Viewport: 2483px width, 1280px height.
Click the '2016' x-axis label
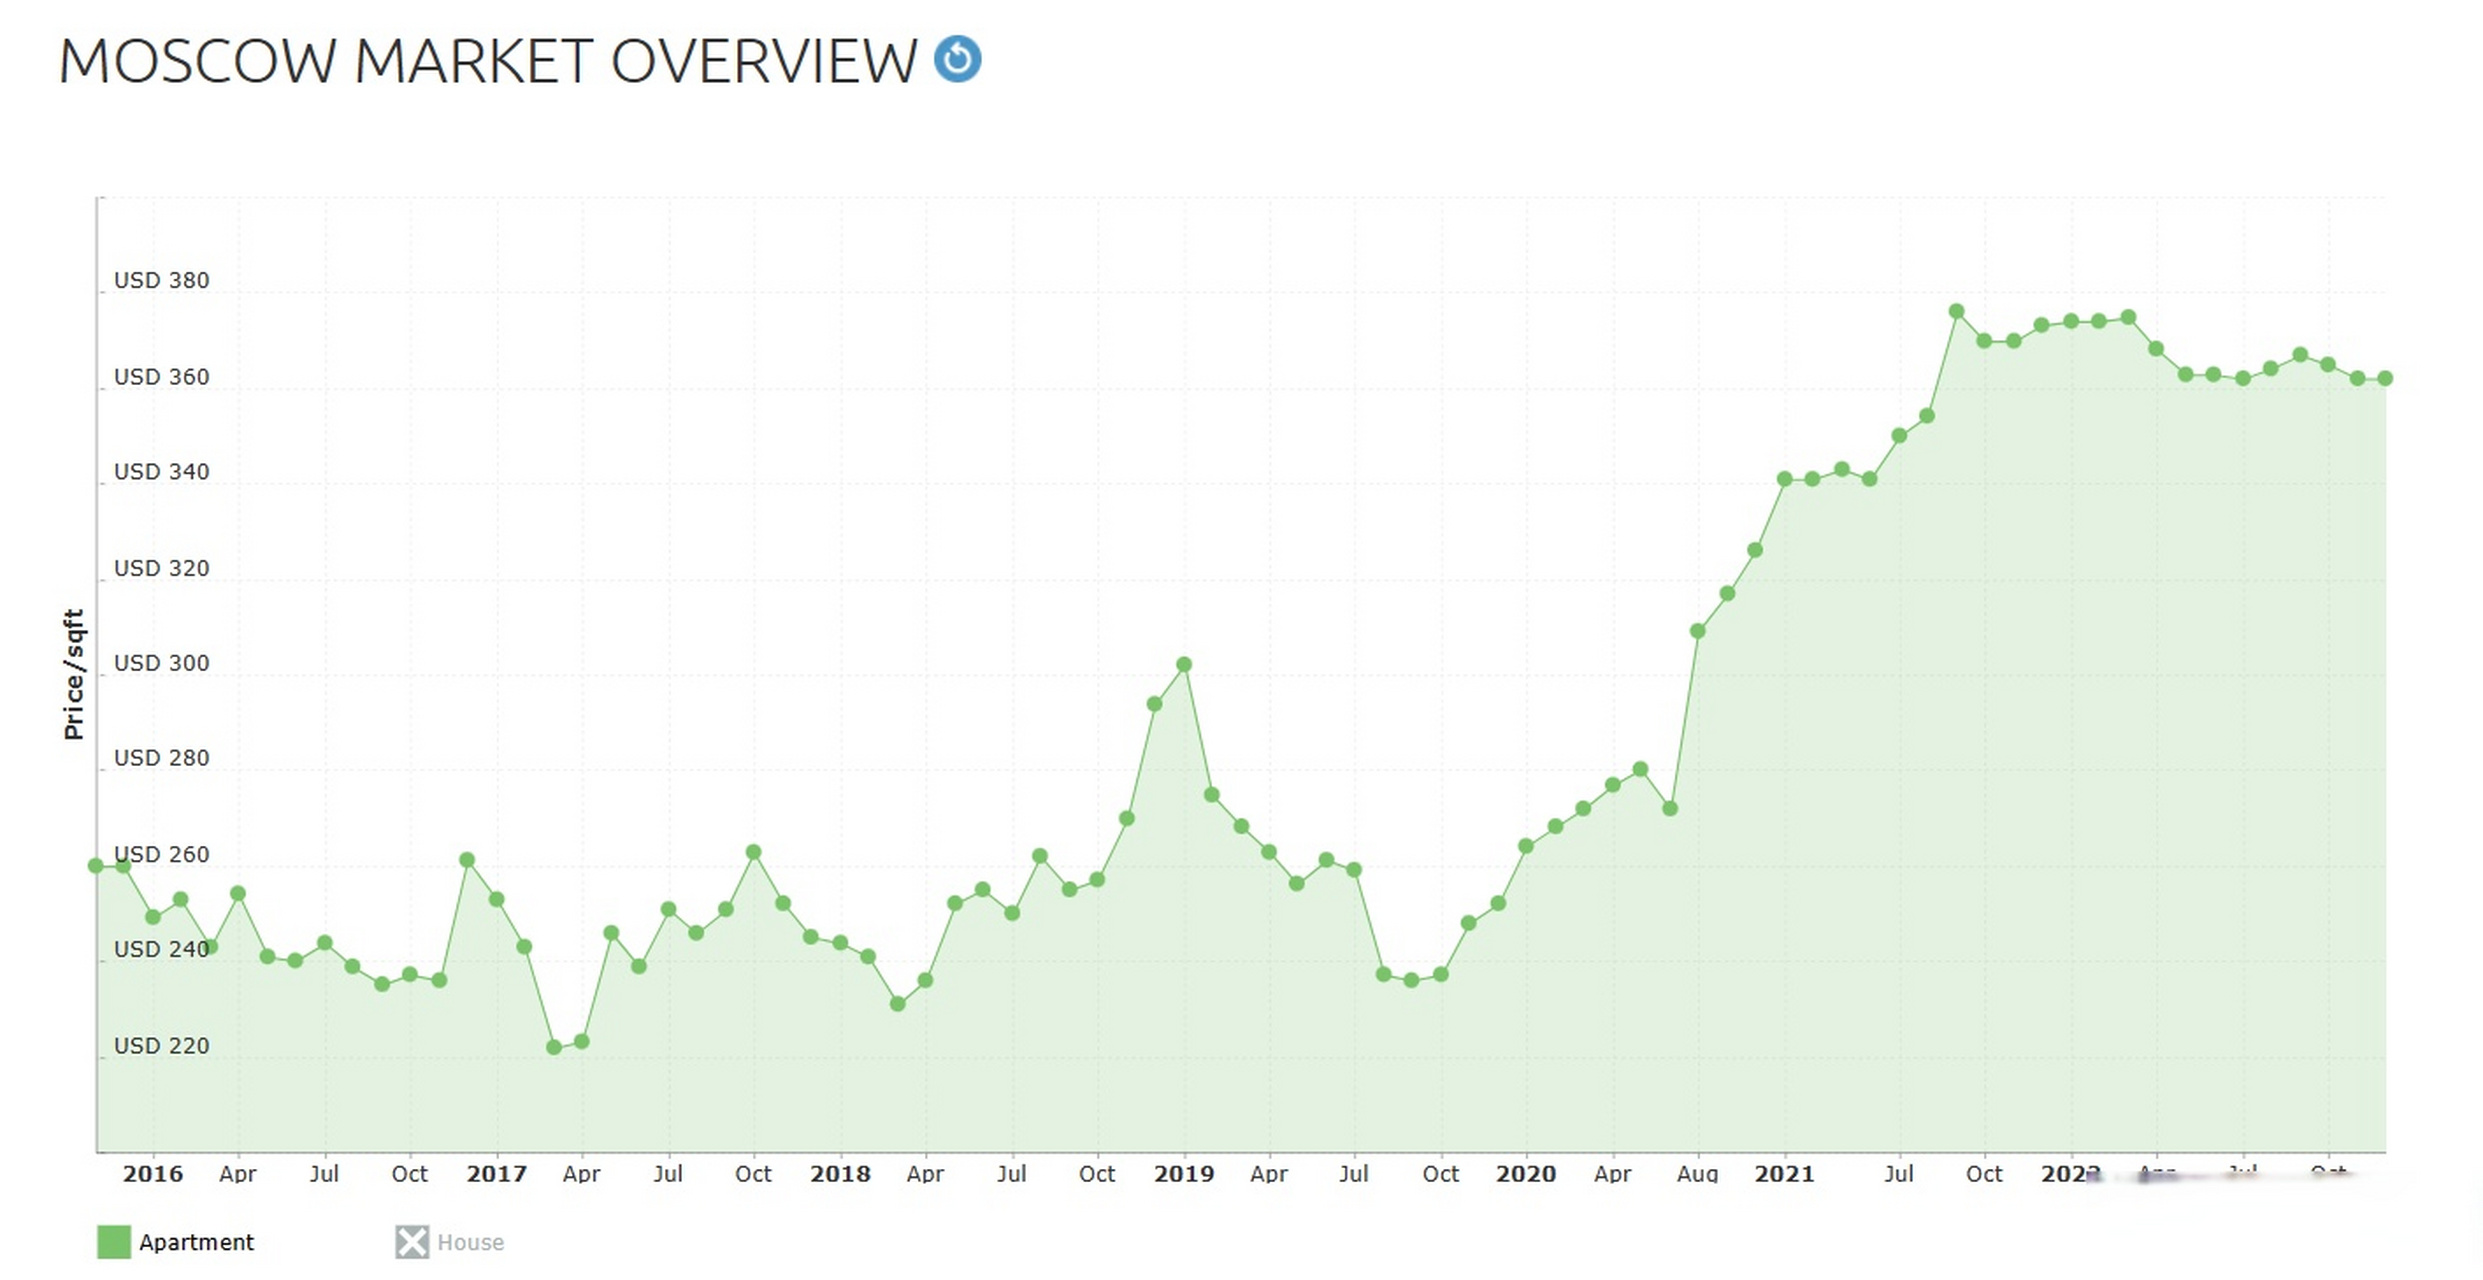[x=153, y=1174]
